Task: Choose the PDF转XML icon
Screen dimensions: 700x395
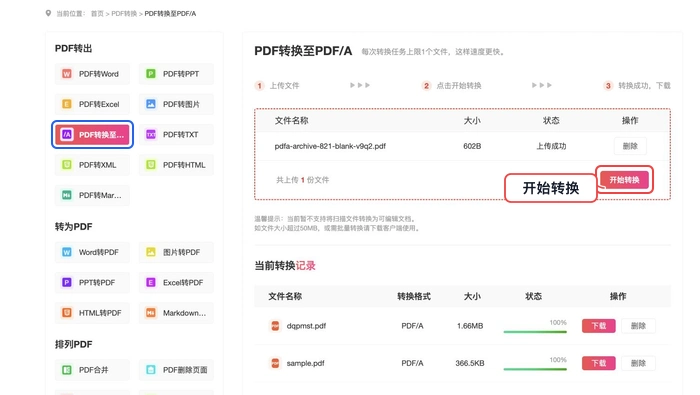Action: 67,165
